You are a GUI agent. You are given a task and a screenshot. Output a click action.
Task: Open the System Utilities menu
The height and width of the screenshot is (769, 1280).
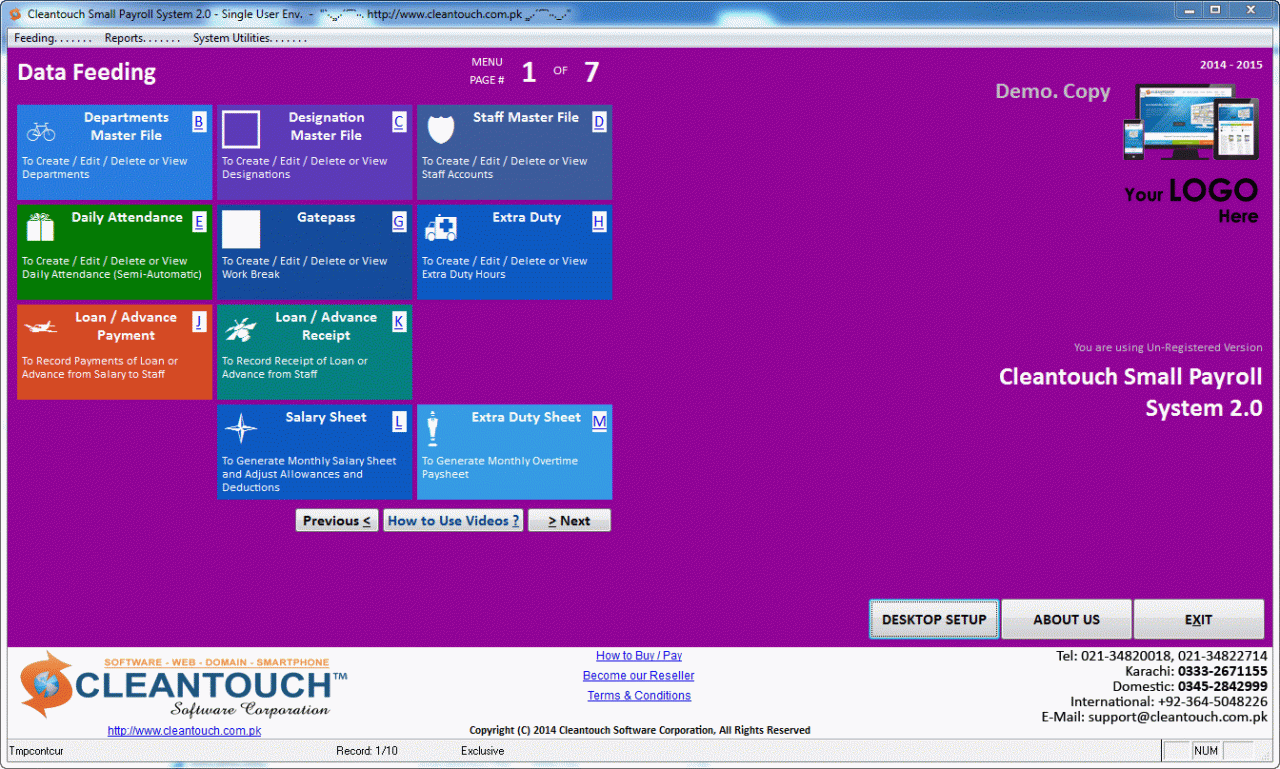(x=250, y=38)
